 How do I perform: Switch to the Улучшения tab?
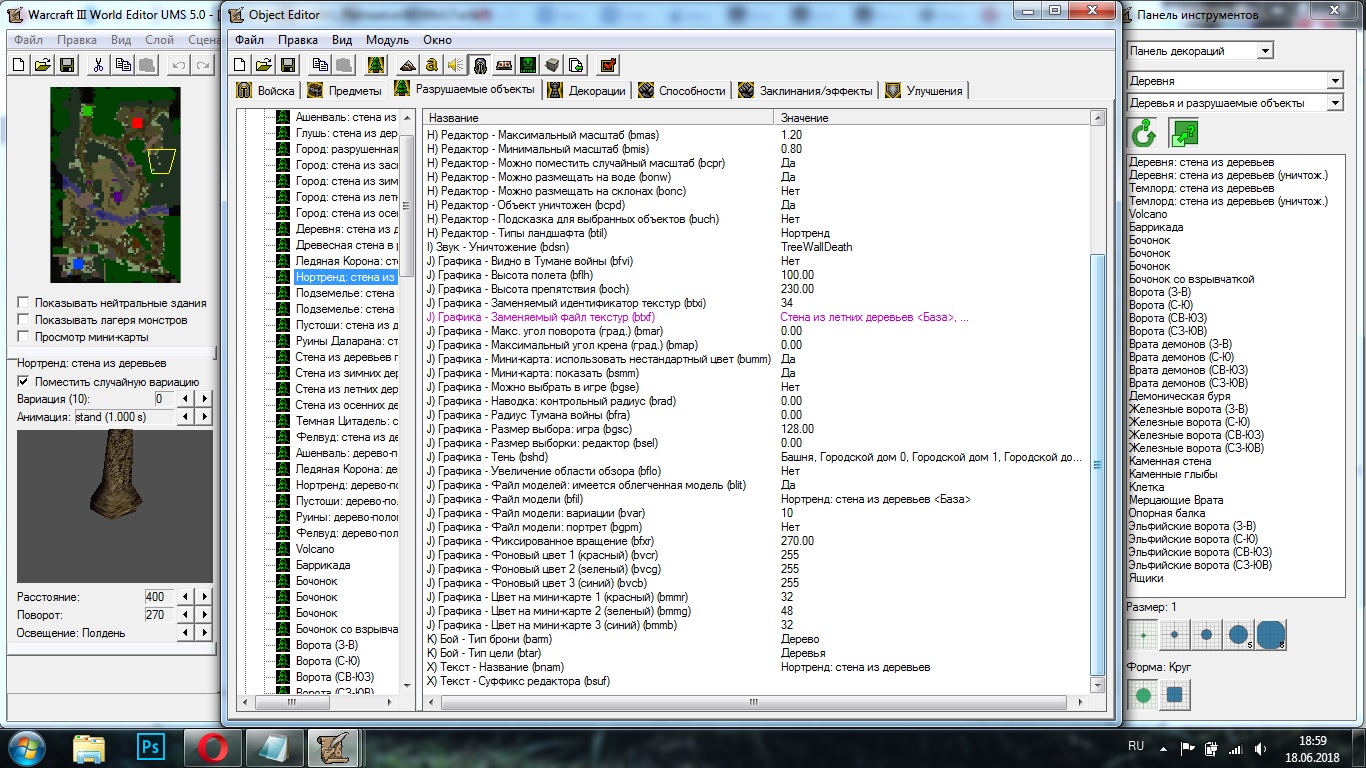pos(924,91)
